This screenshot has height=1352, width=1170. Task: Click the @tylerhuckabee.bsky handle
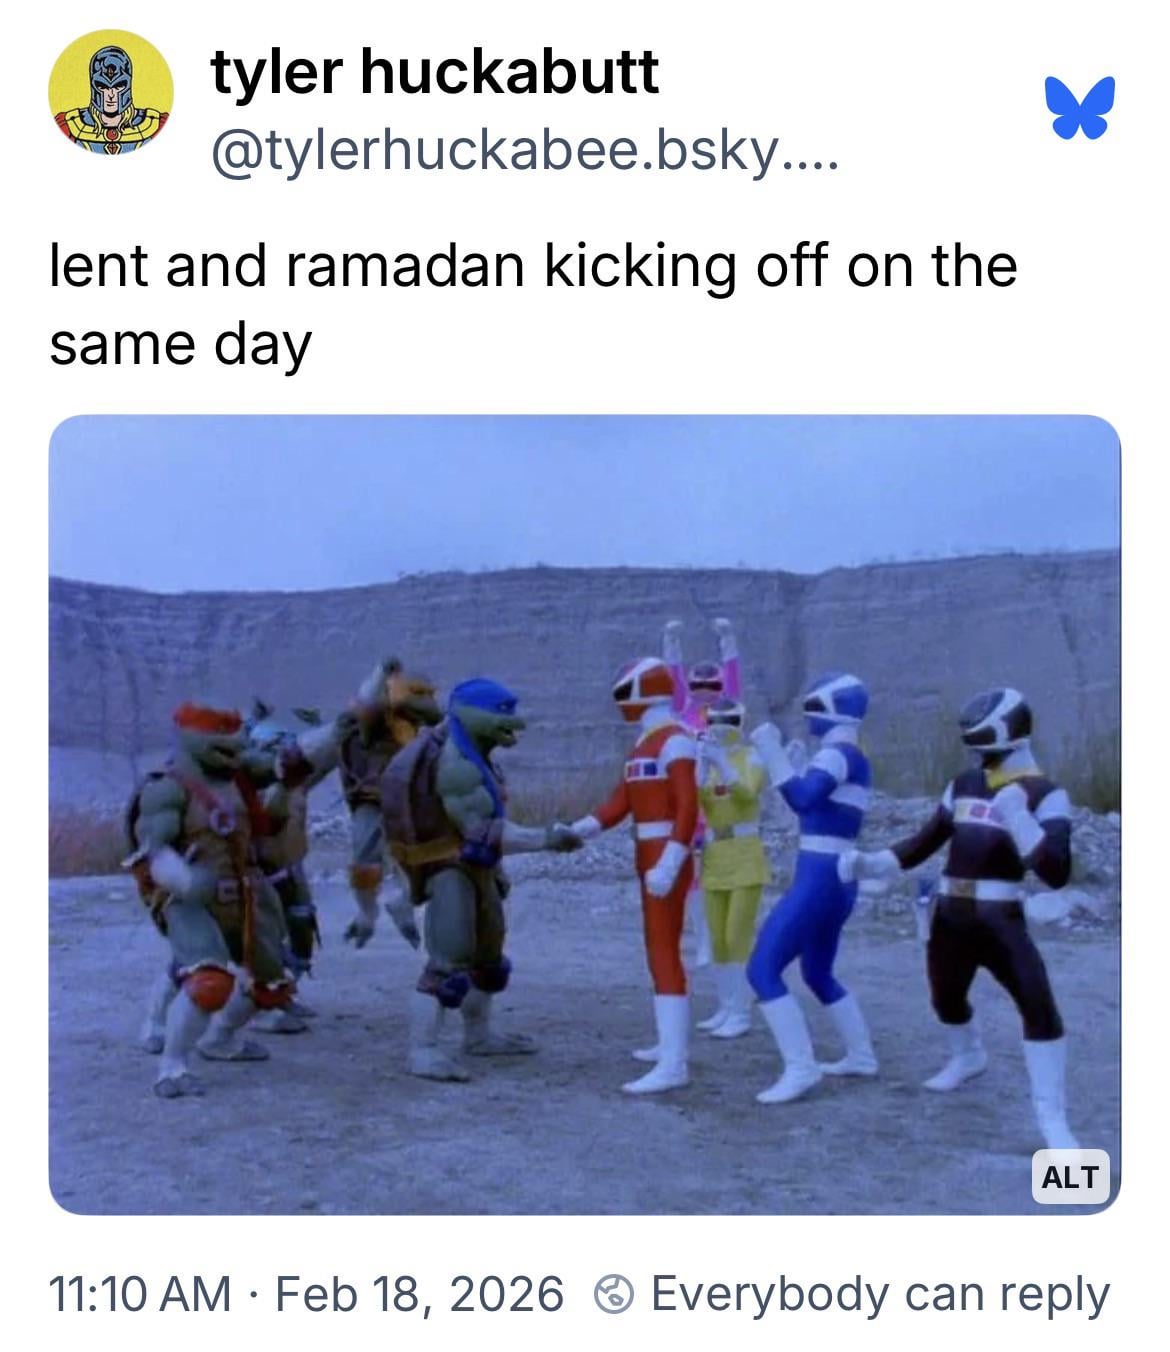[525, 150]
